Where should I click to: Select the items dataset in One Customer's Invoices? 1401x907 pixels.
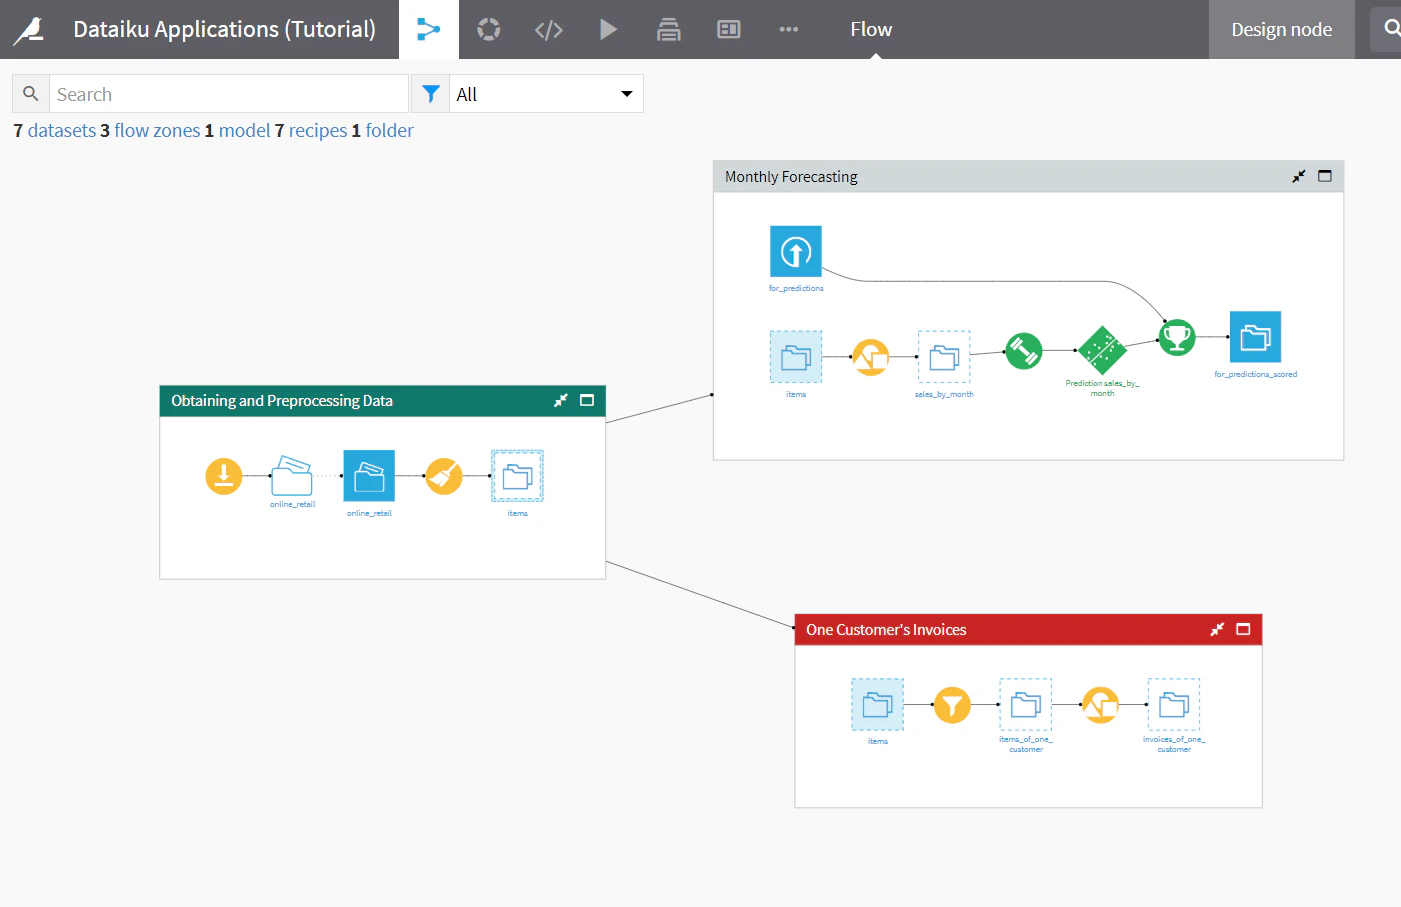878,705
